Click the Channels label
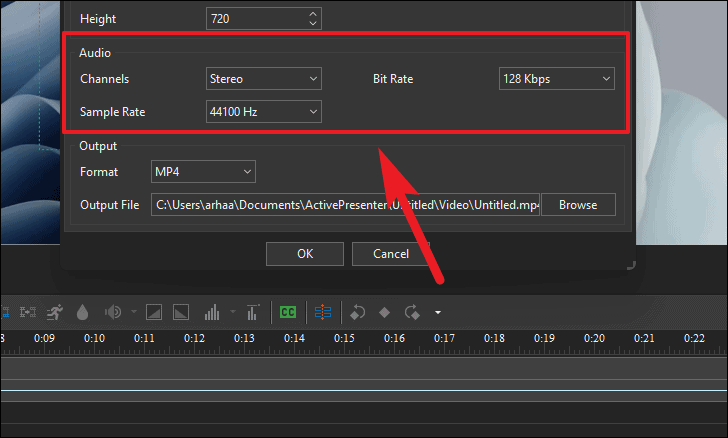This screenshot has width=728, height=438. coord(104,79)
